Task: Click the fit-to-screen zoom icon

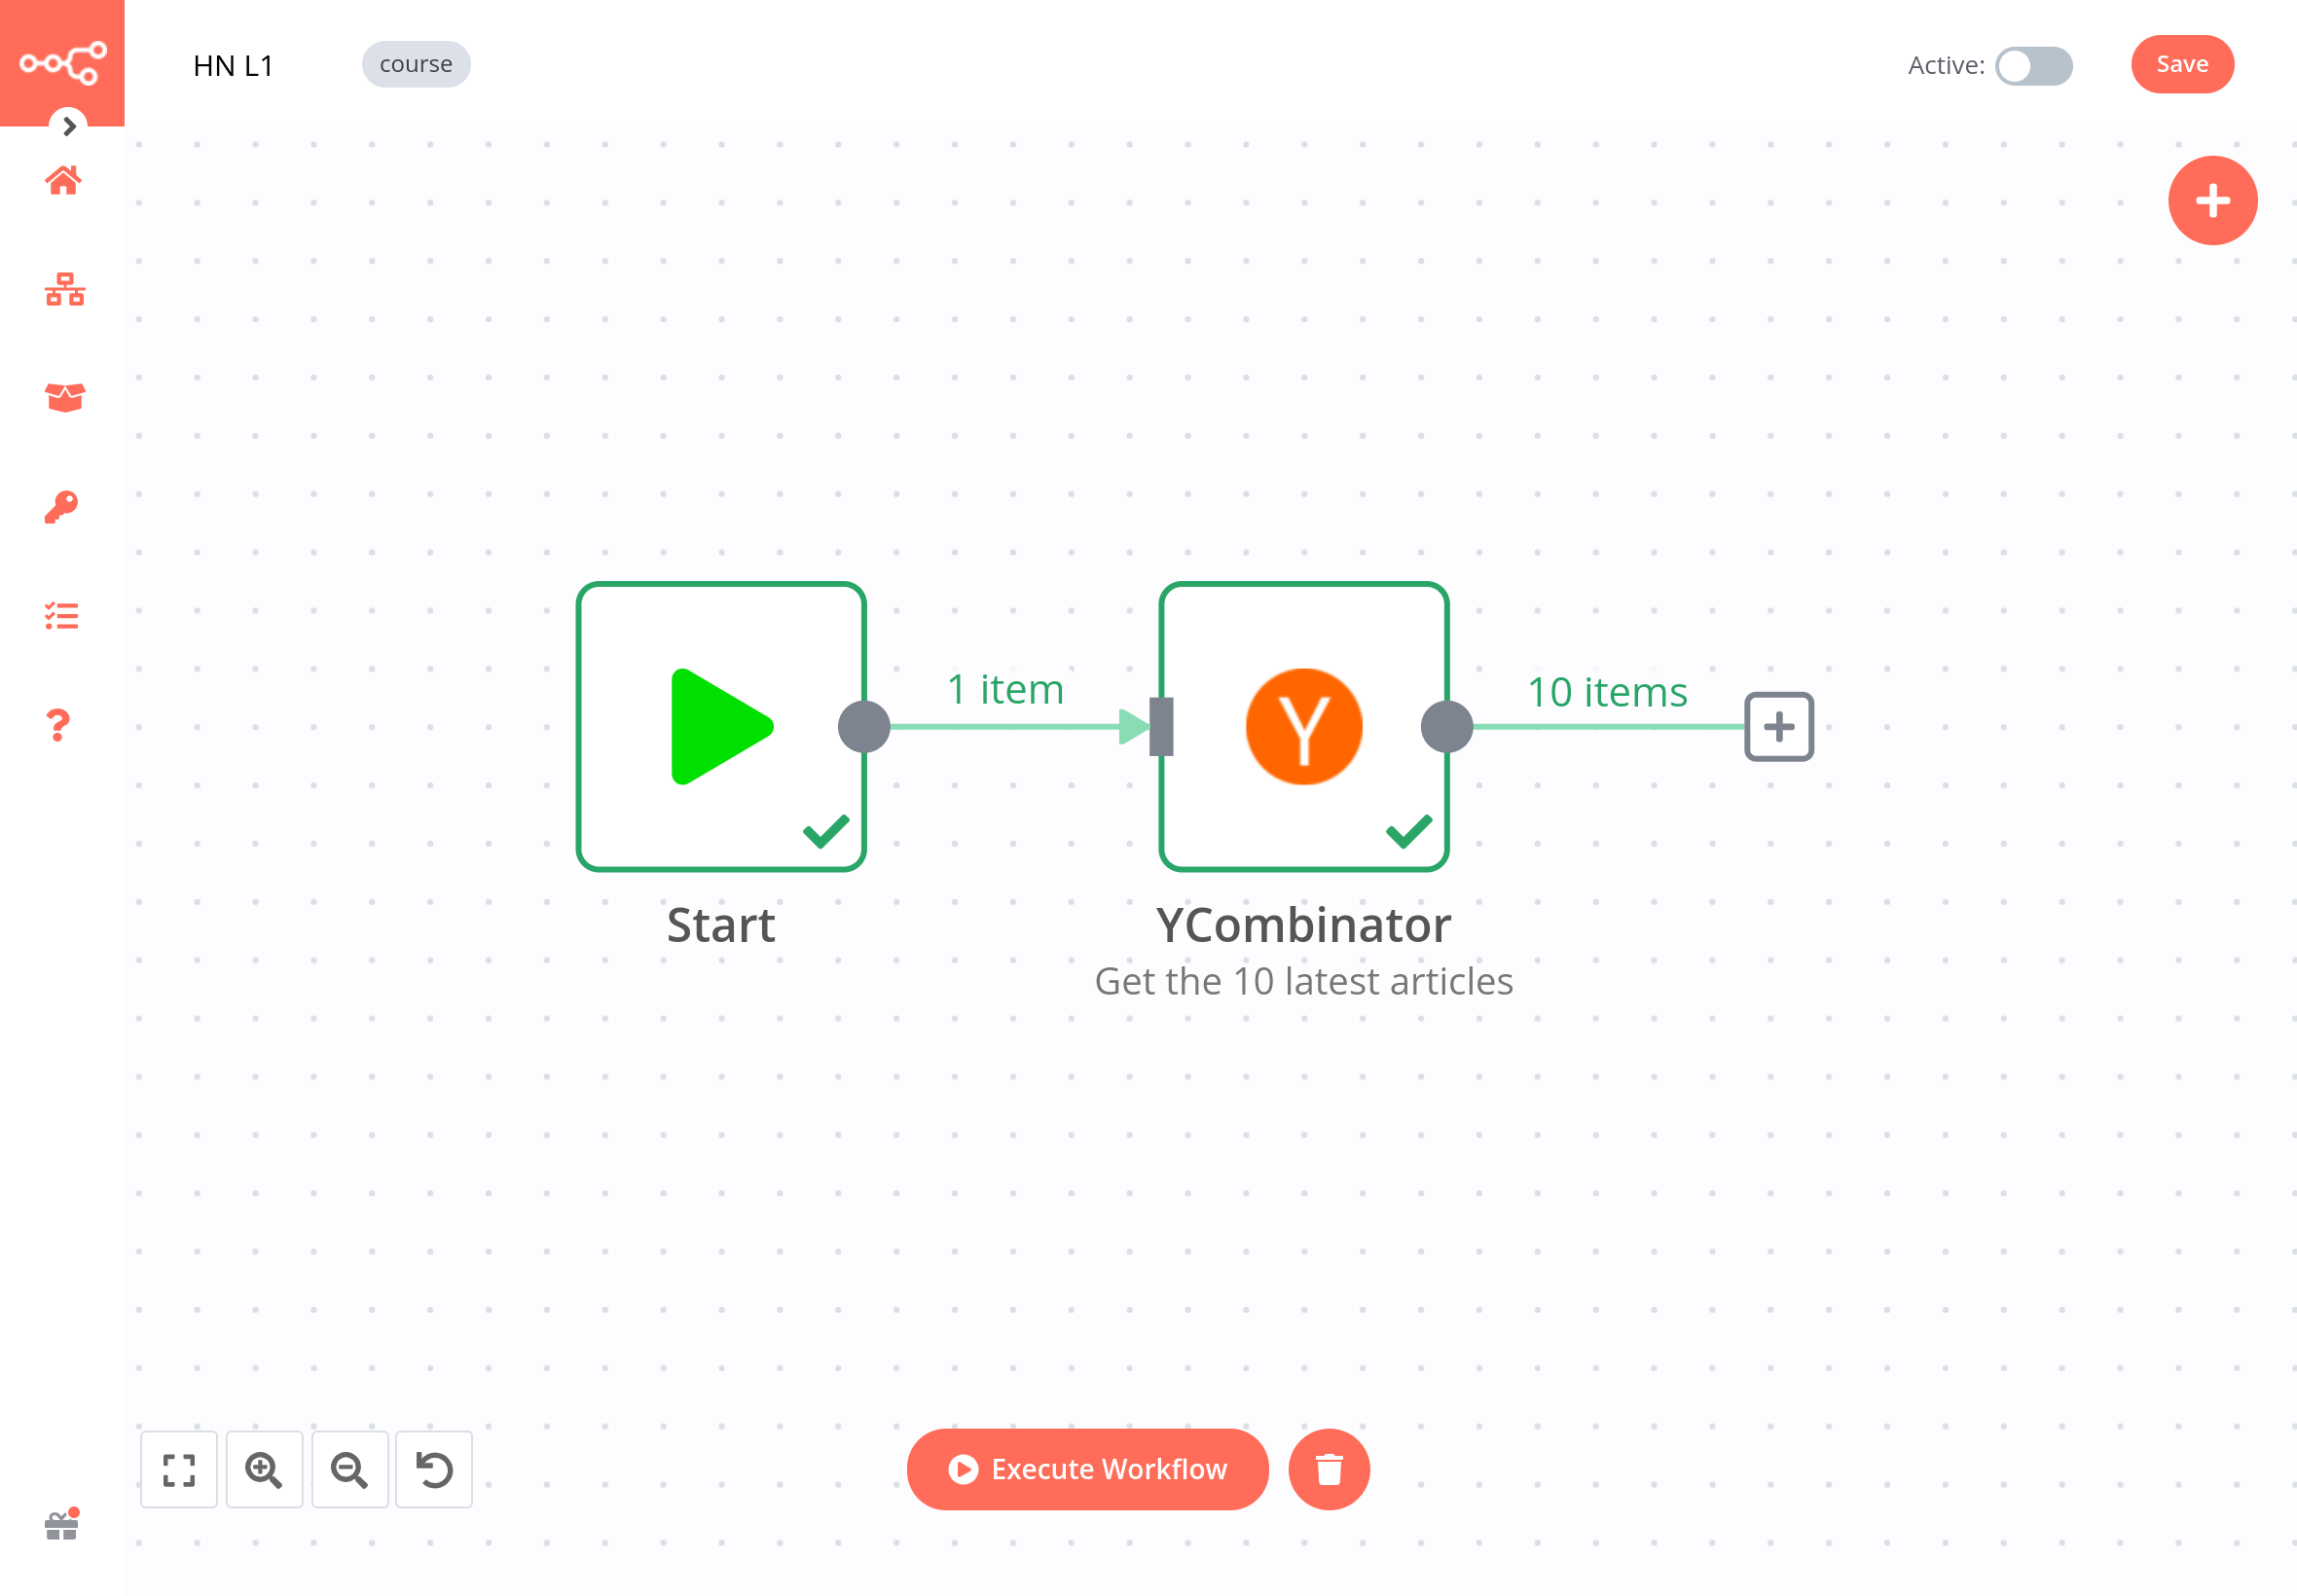Action: click(178, 1469)
